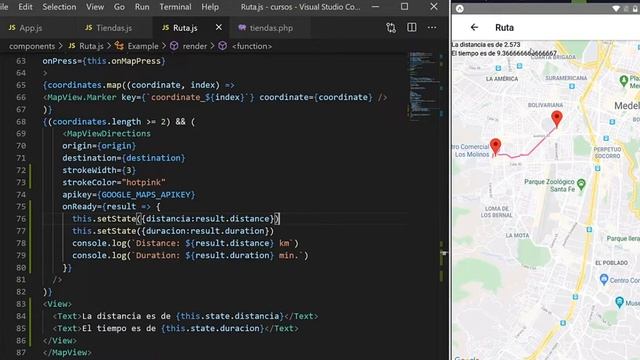Split the editor to the right
Screen dimensions: 640x360
coord(412,27)
